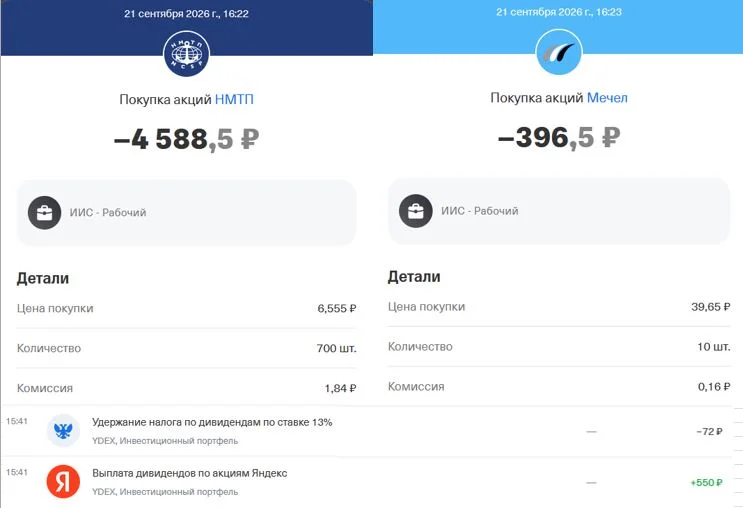Click briefcase icon in НМТП account card
Screen dimensions: 743x508
(x=45, y=213)
